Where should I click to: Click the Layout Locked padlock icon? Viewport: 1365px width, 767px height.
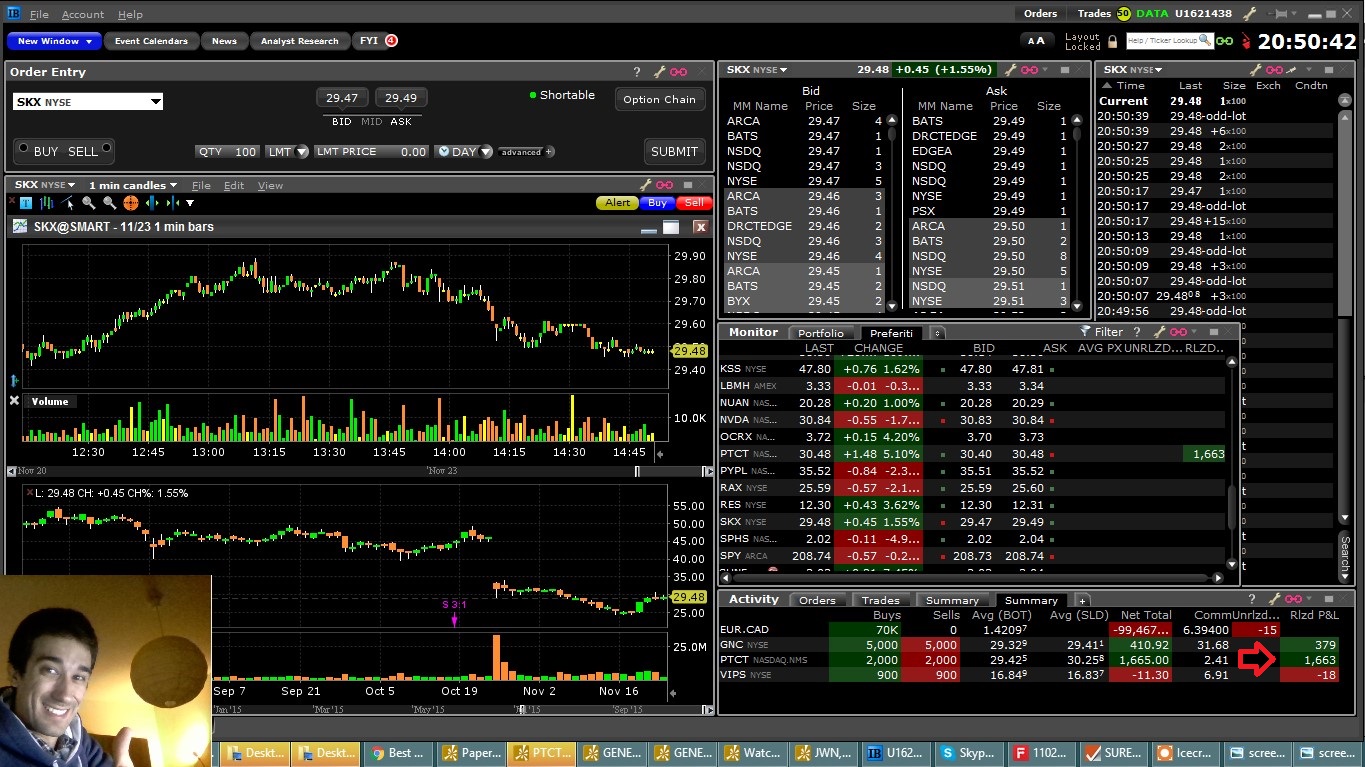(1112, 42)
